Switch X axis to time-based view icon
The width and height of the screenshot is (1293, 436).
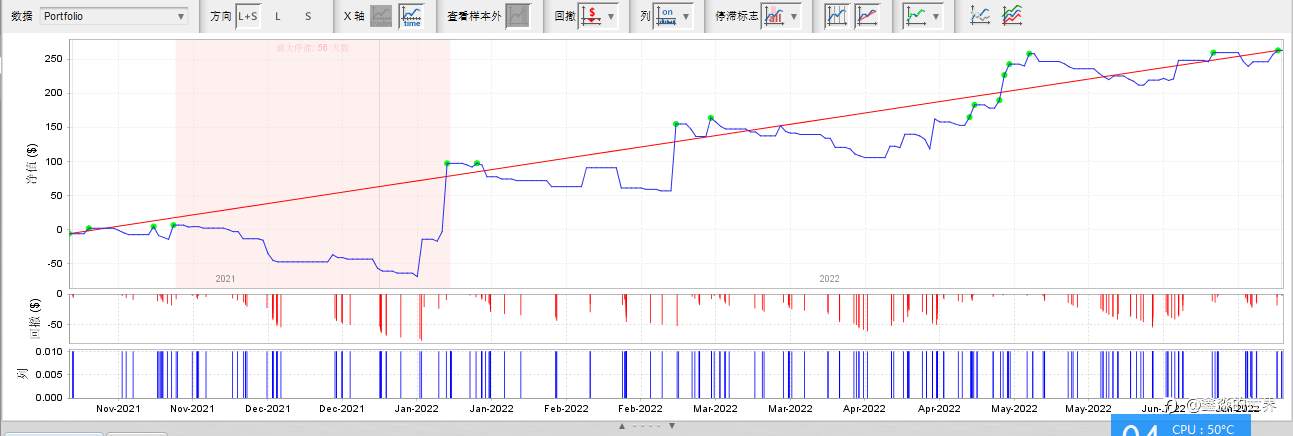(410, 16)
